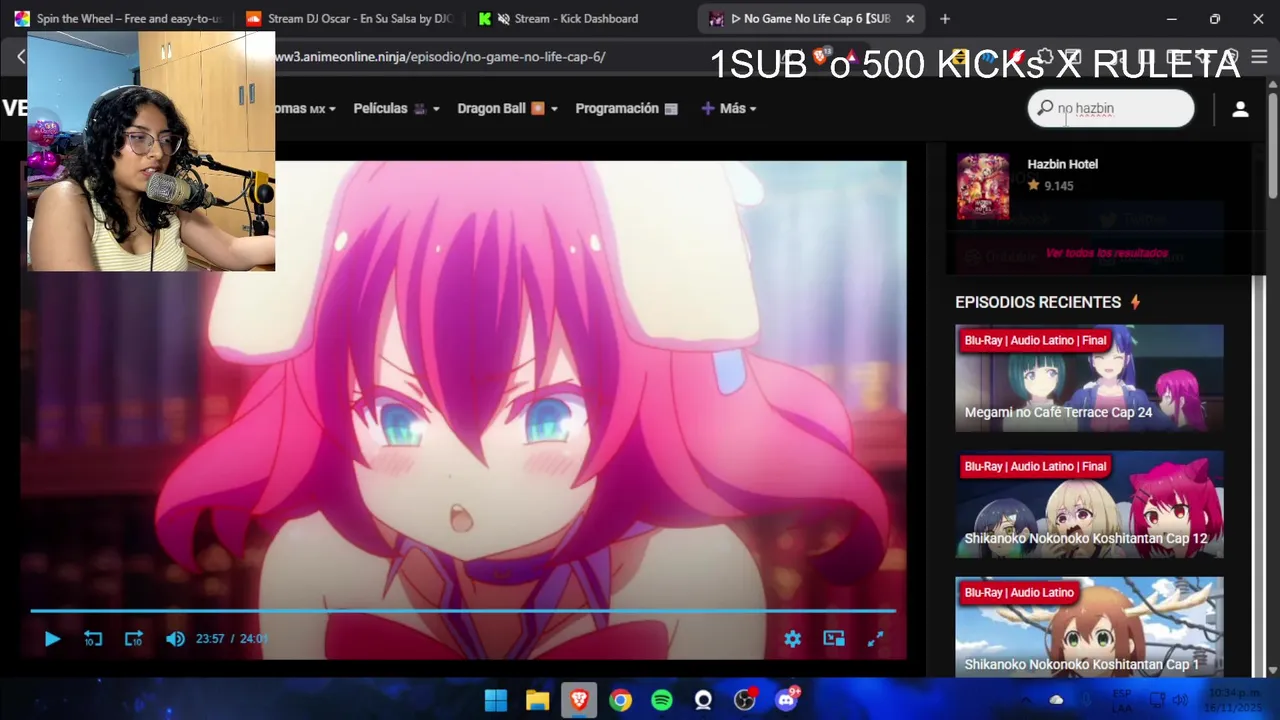Open Discord from the taskbar
Image resolution: width=1280 pixels, height=720 pixels.
coord(787,700)
